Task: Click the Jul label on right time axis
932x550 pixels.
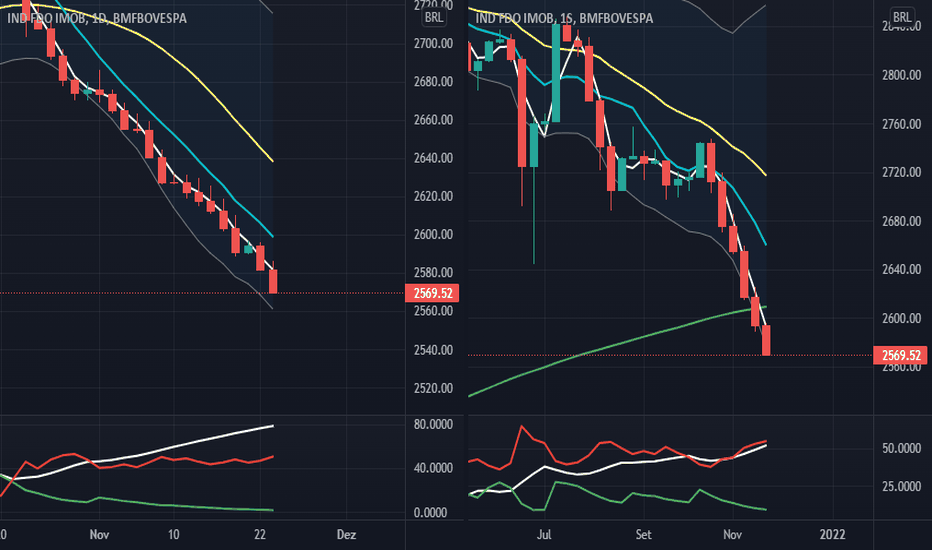Action: [544, 534]
